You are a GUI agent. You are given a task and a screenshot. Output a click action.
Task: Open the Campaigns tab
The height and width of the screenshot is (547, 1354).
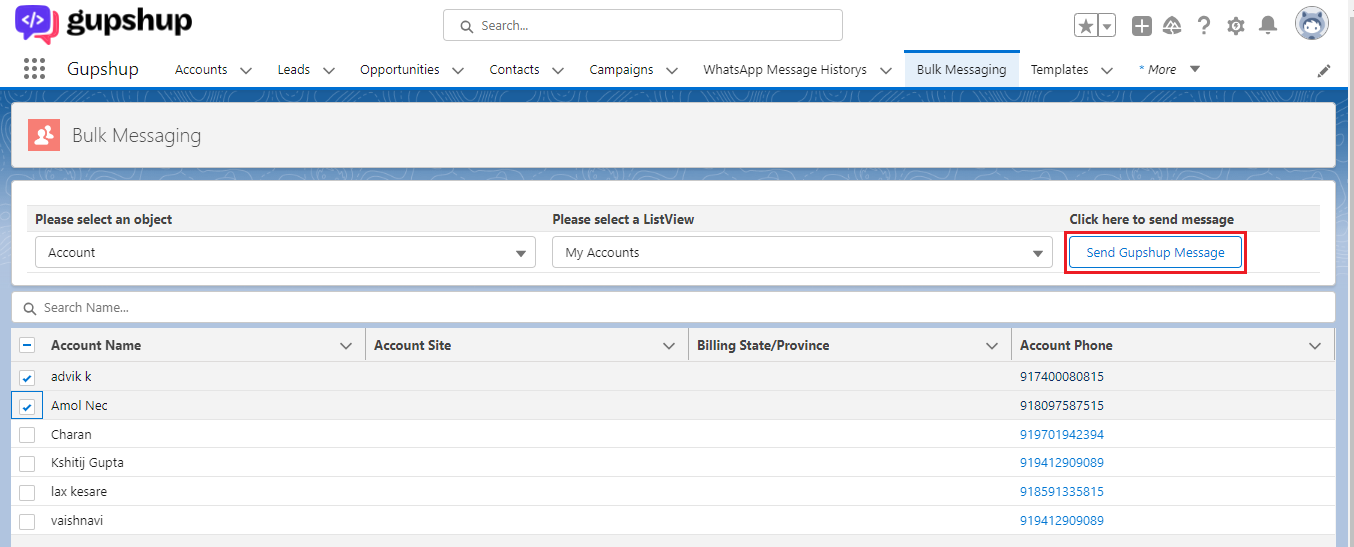(621, 70)
